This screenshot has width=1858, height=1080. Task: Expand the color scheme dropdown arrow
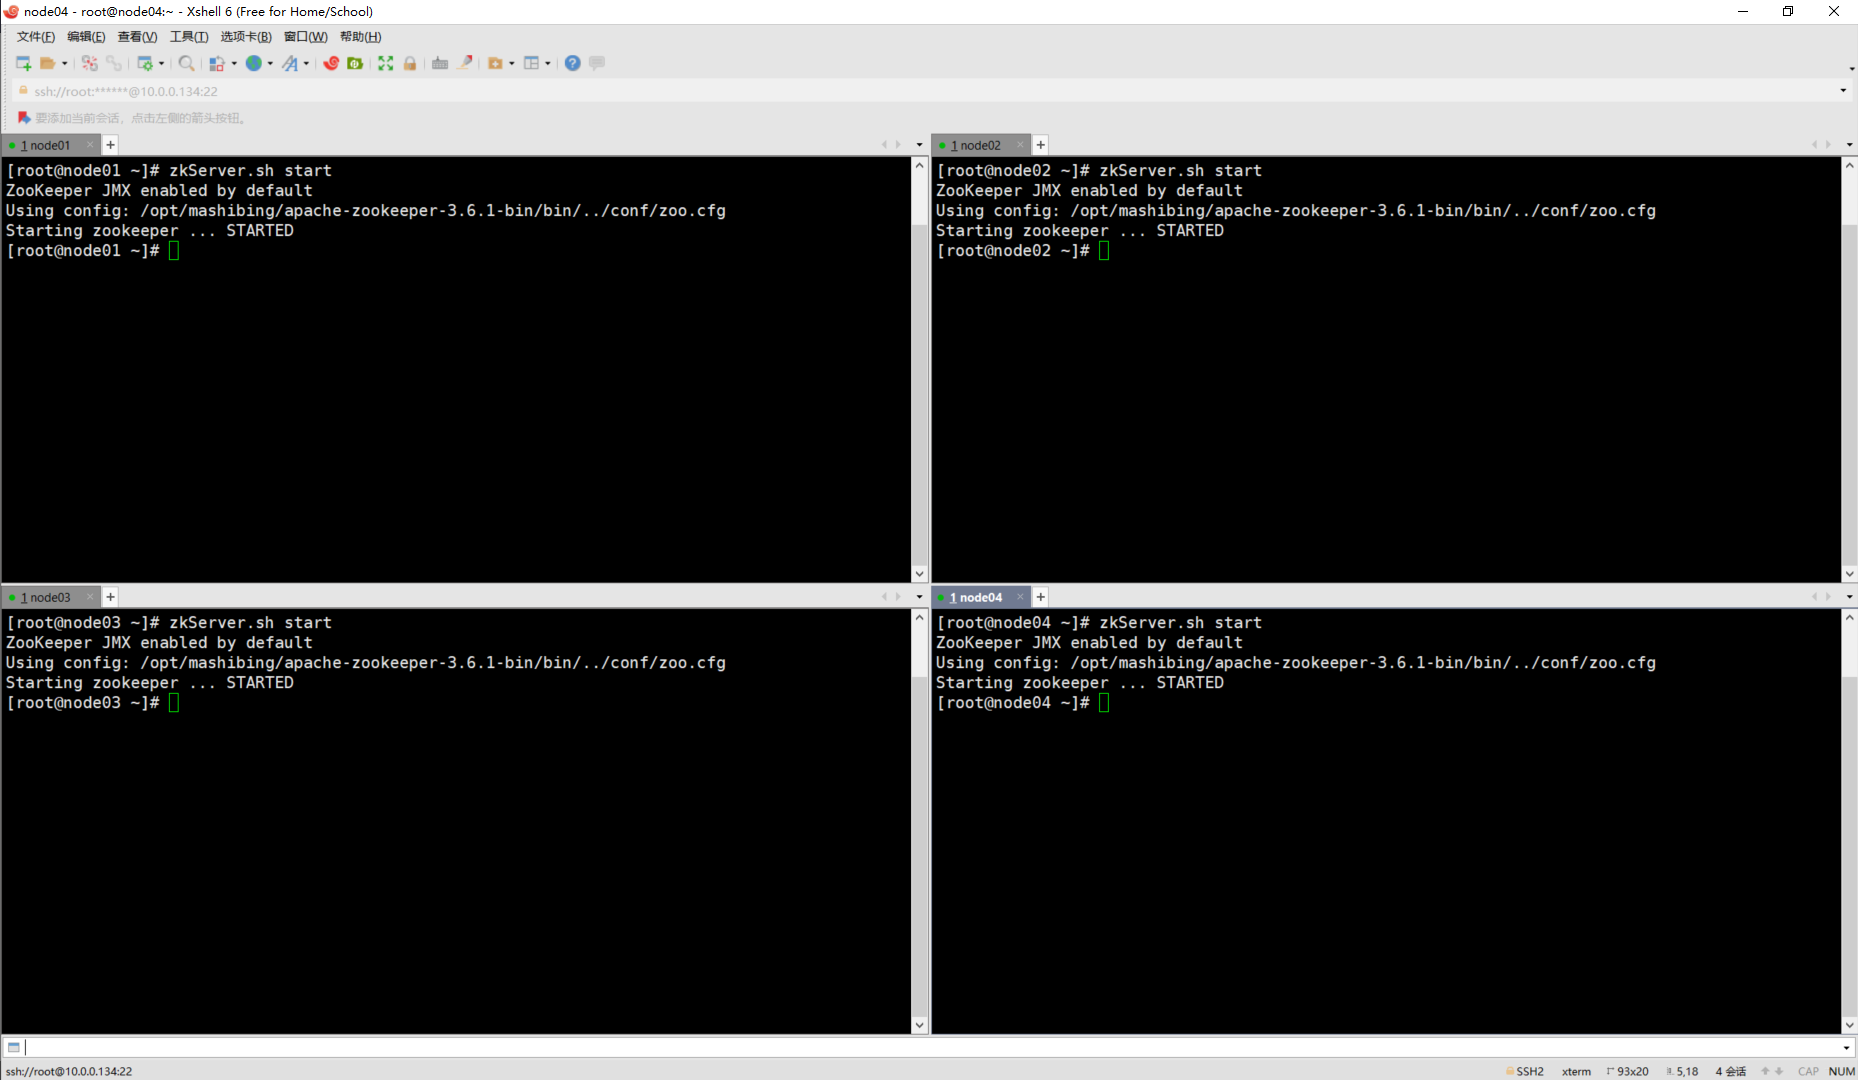(234, 63)
